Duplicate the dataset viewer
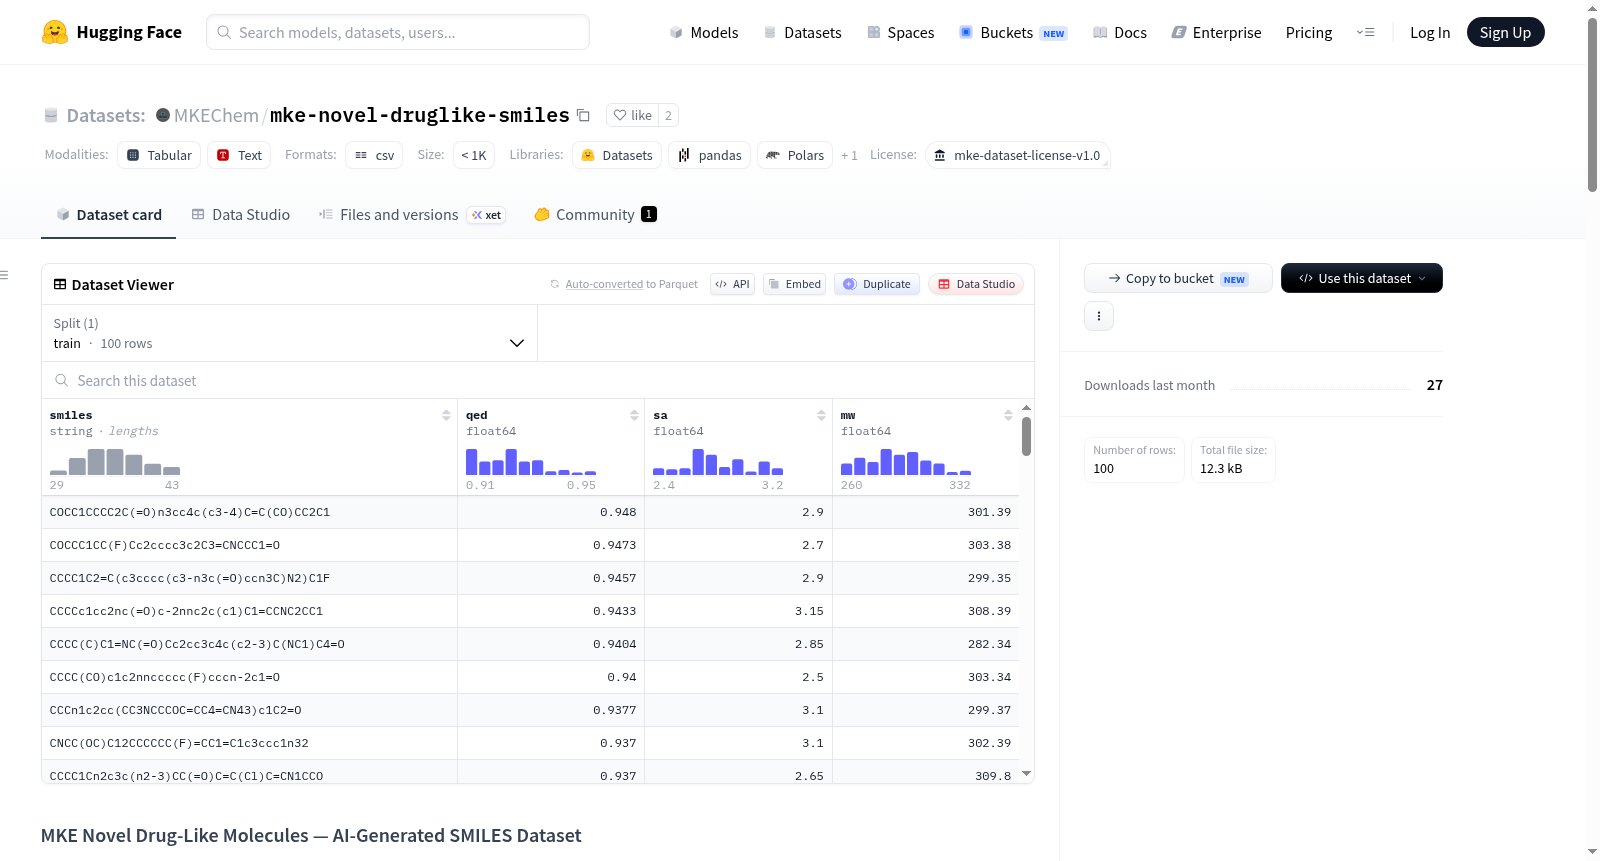 pos(877,284)
